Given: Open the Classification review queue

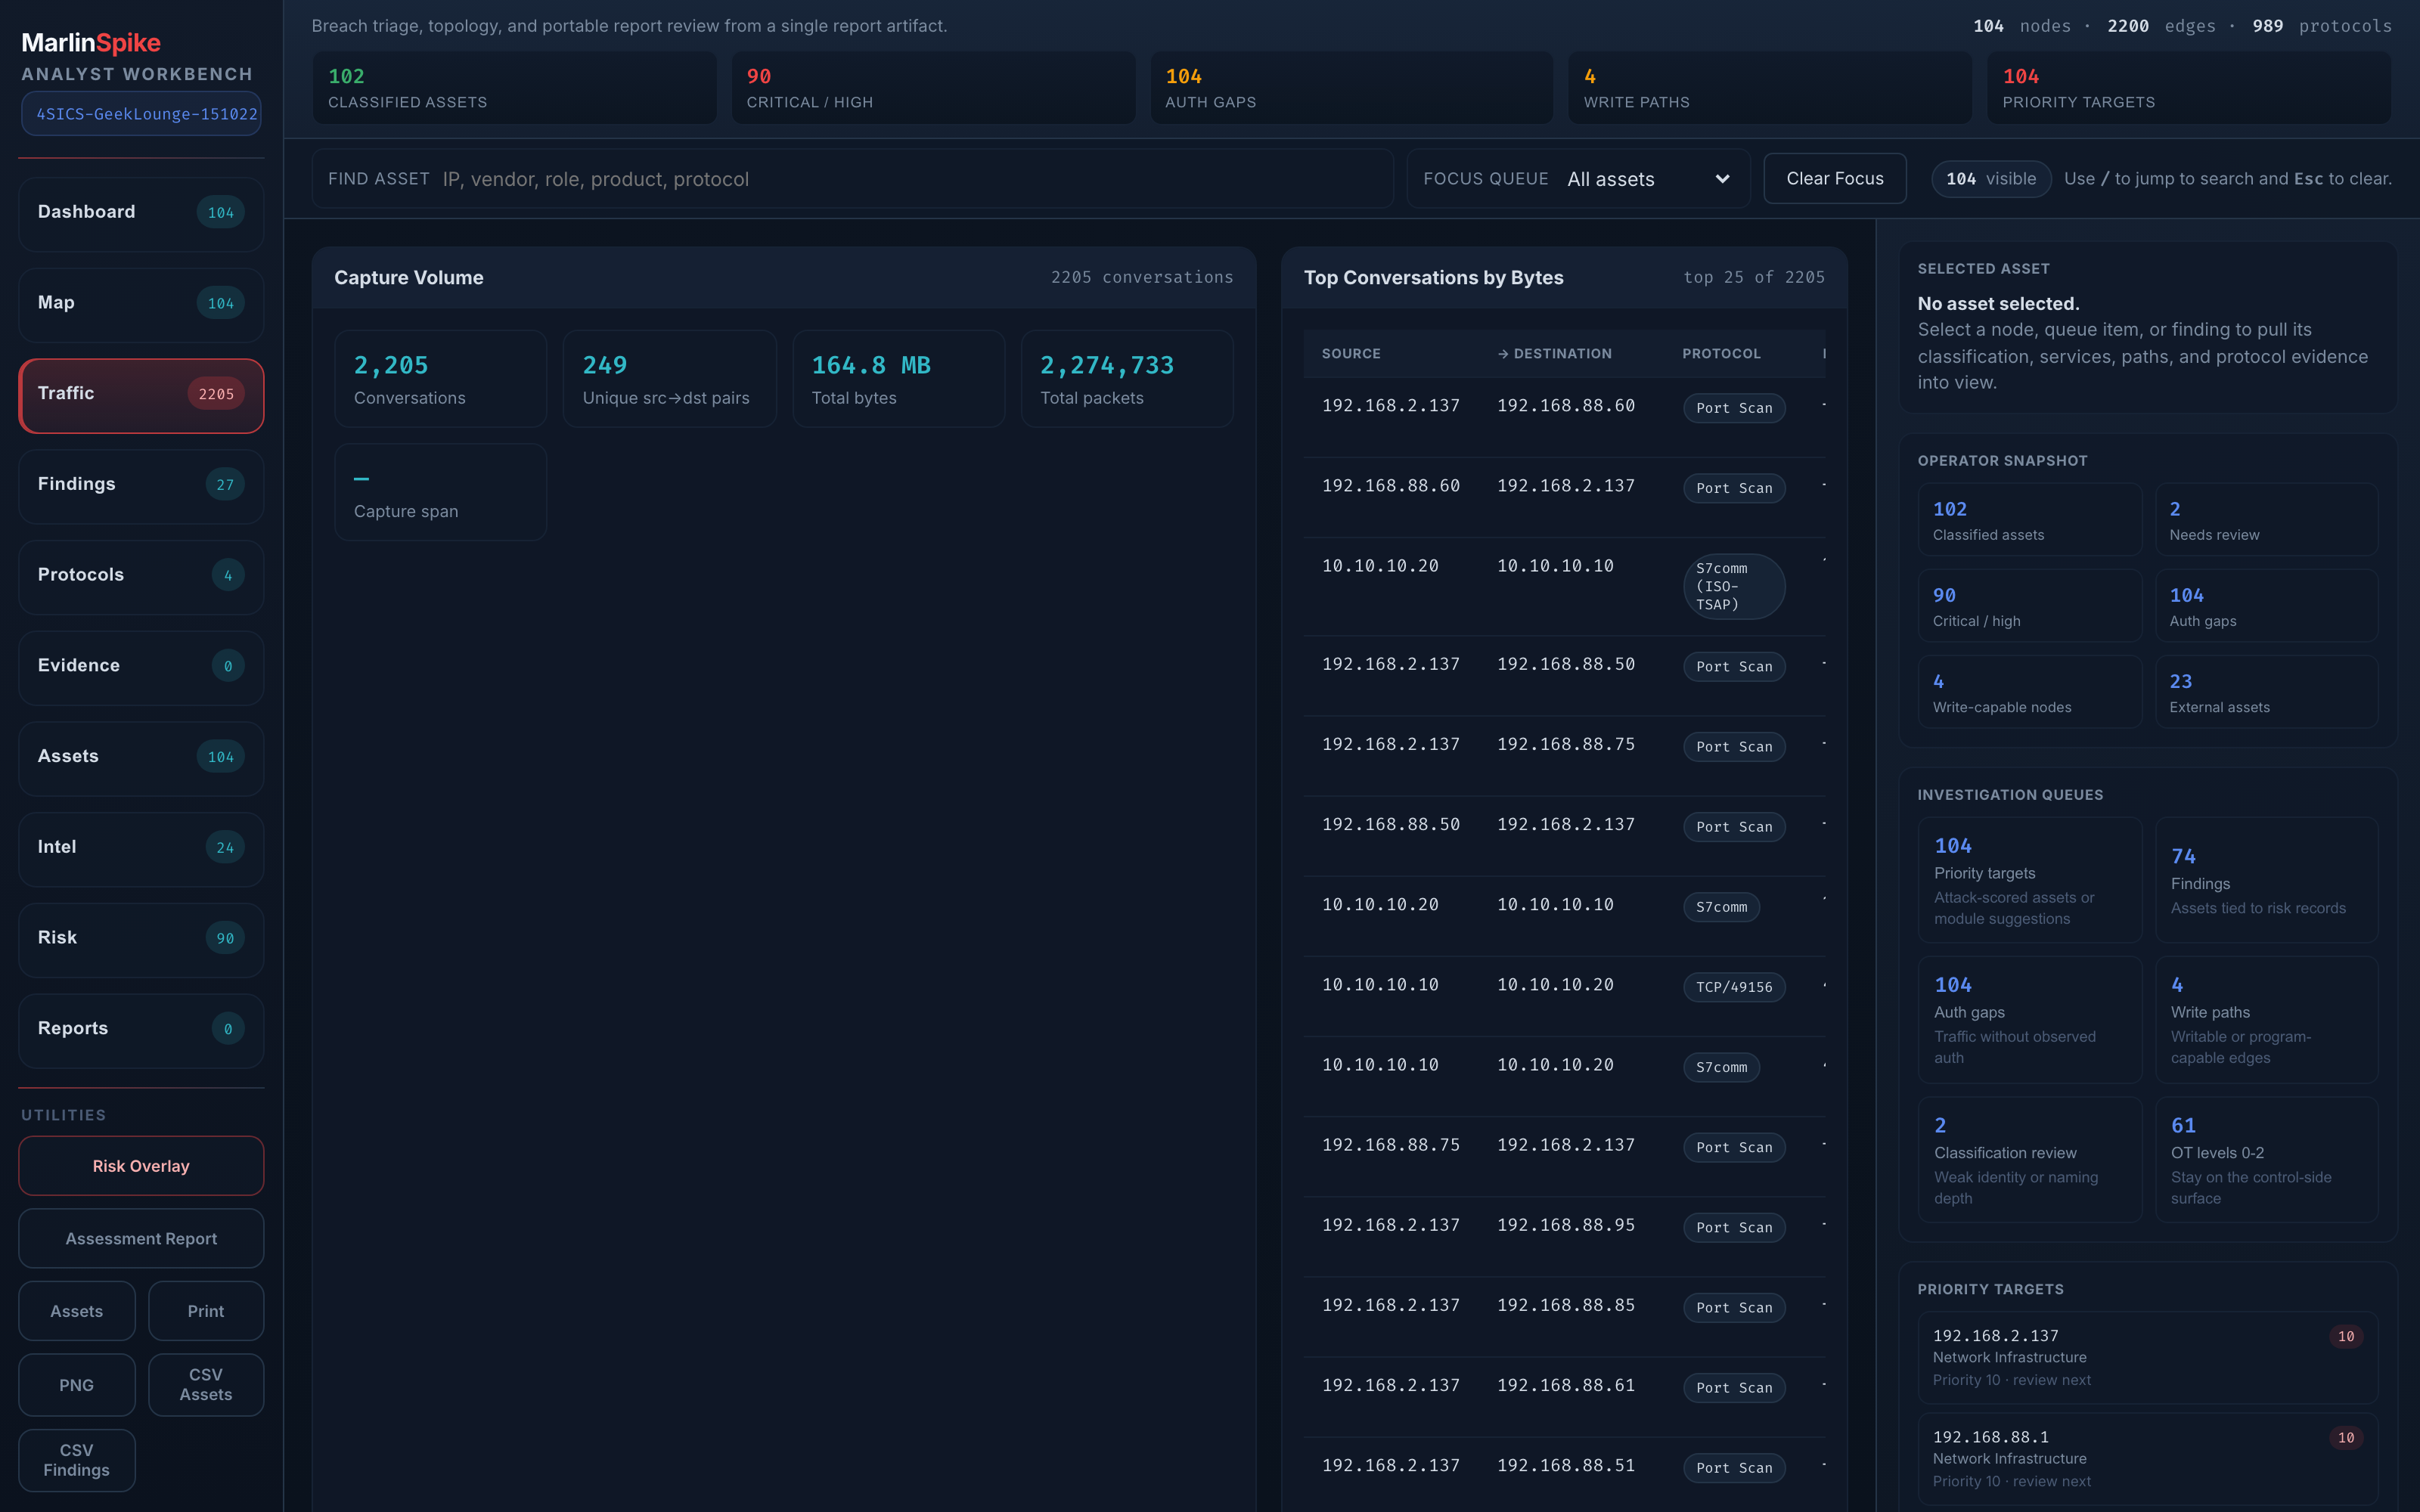Looking at the screenshot, I should (2029, 1160).
